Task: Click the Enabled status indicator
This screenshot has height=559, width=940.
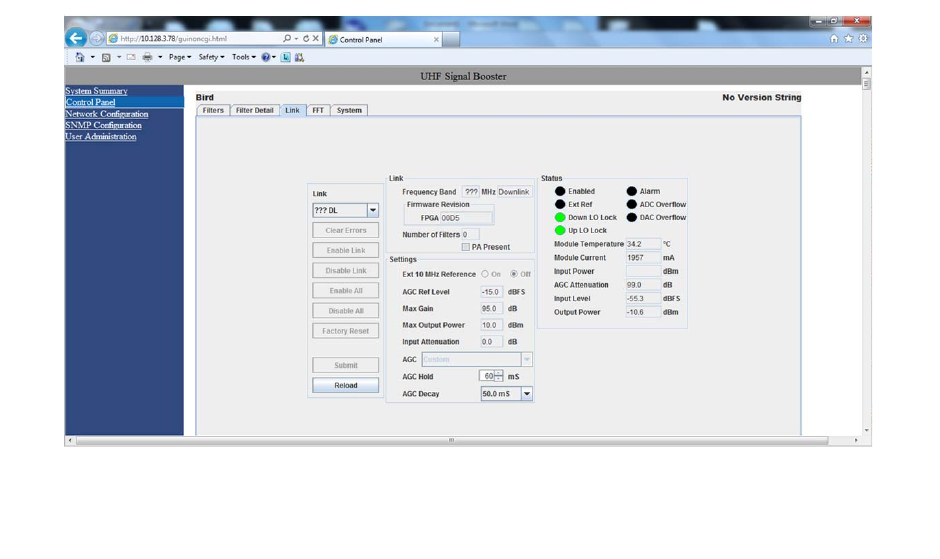Action: point(560,191)
